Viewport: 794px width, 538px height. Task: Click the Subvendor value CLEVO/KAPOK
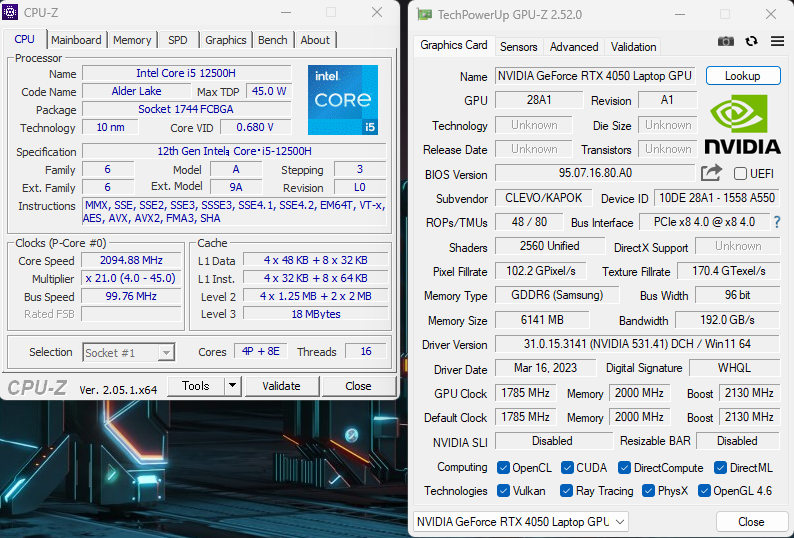543,198
